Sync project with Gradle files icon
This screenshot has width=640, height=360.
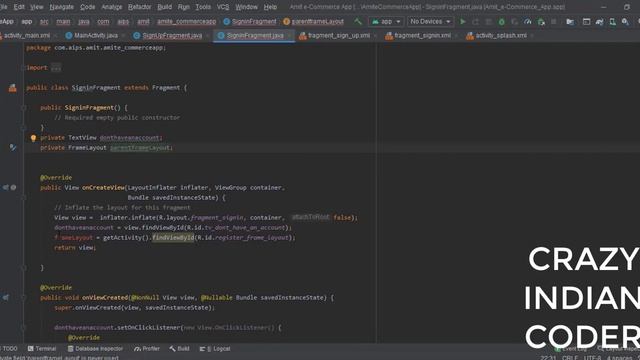click(x=599, y=22)
